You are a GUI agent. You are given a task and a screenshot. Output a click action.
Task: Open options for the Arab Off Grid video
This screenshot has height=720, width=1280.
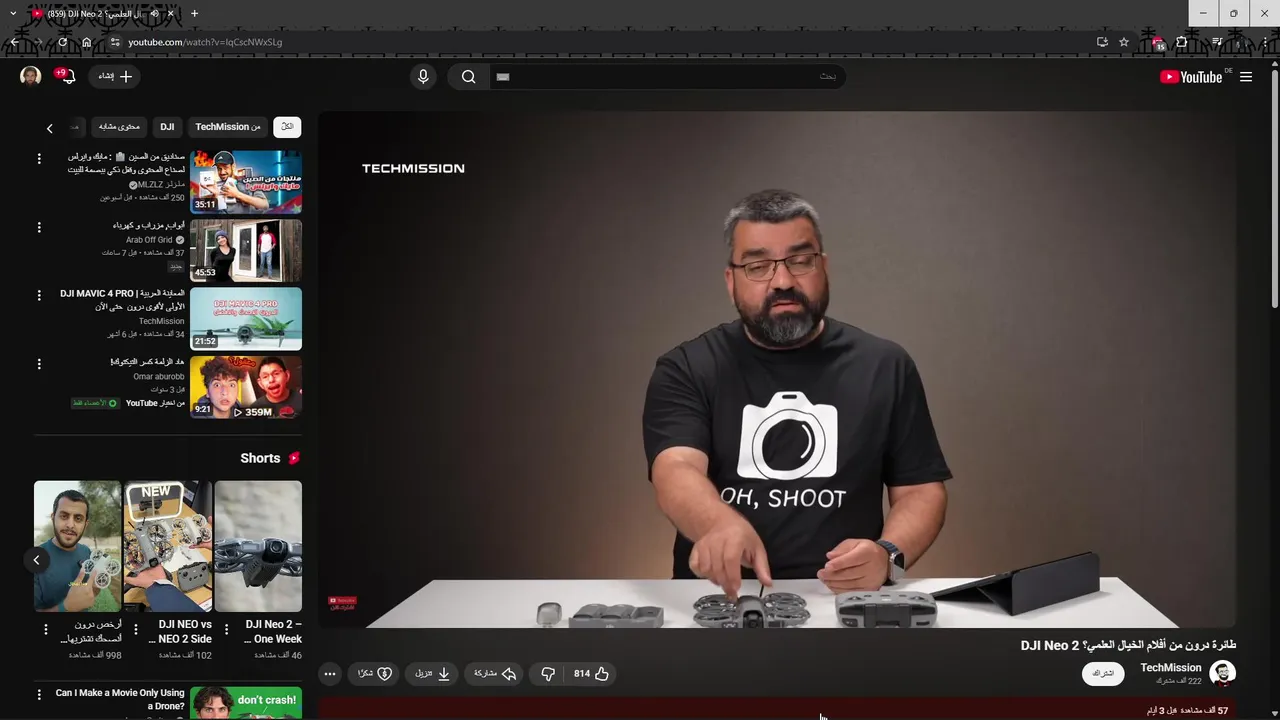(39, 228)
